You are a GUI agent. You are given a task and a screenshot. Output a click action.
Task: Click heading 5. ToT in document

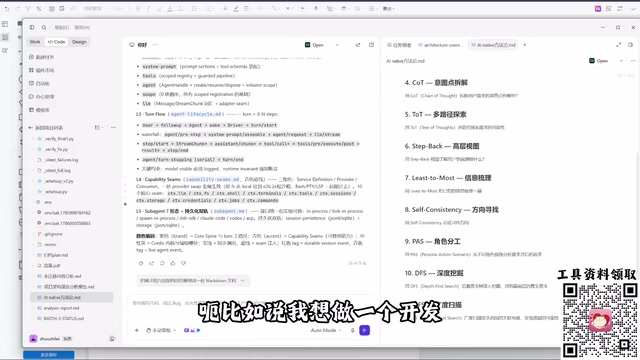[x=435, y=114]
